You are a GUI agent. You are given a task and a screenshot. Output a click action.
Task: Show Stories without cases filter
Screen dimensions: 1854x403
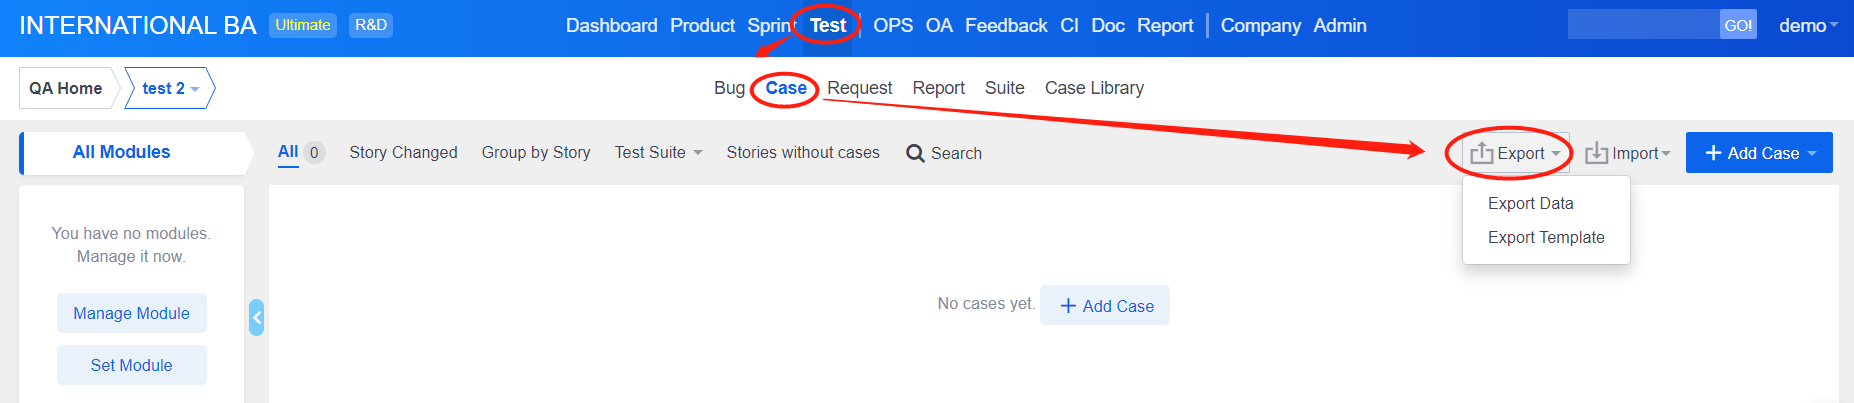click(x=802, y=153)
